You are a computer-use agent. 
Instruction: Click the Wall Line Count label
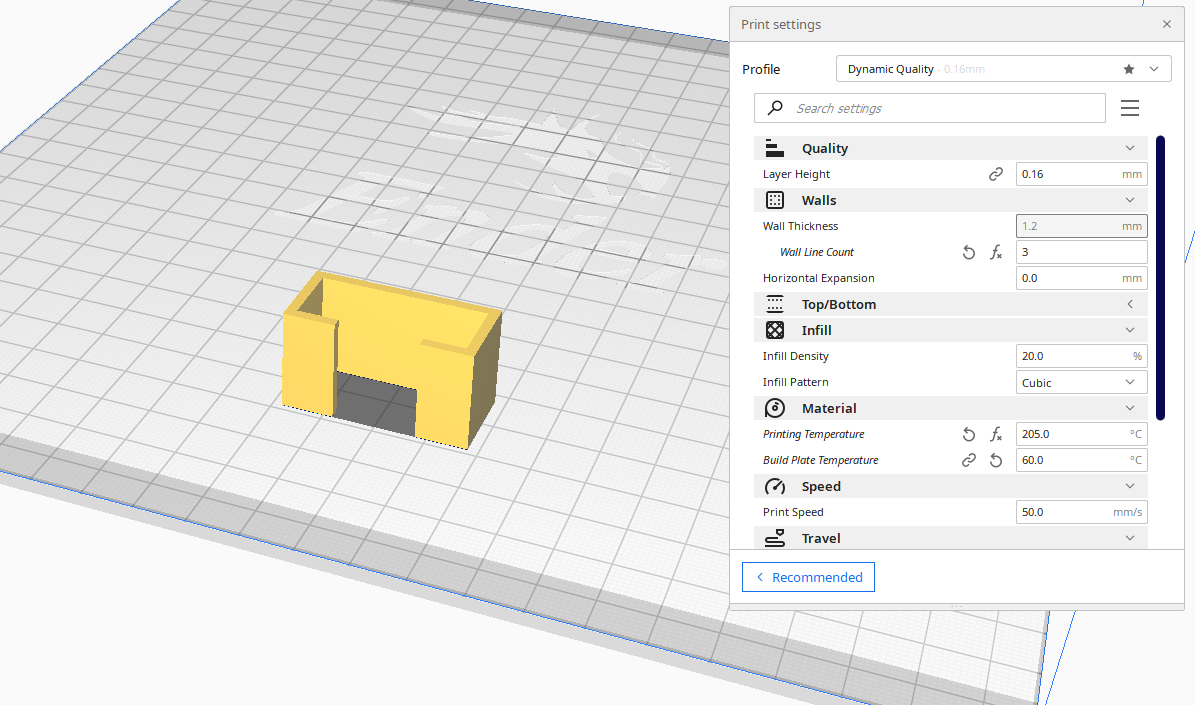pos(816,252)
